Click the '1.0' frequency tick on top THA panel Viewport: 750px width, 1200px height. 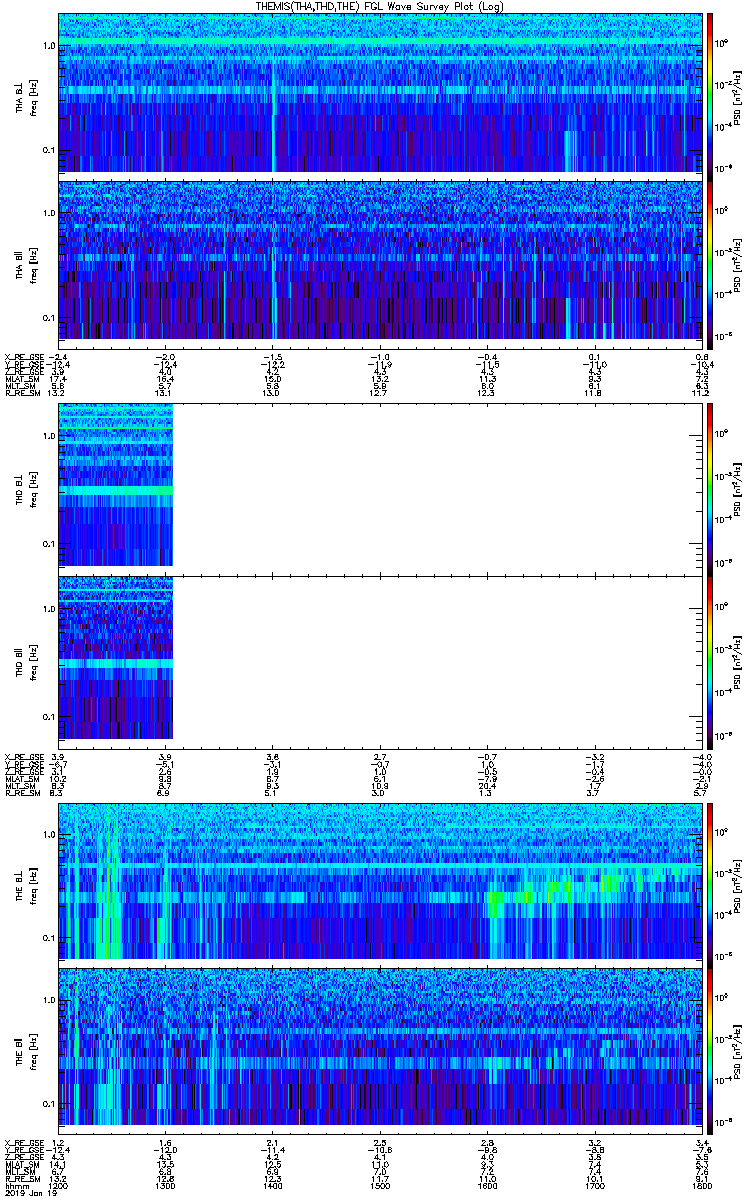(x=48, y=46)
